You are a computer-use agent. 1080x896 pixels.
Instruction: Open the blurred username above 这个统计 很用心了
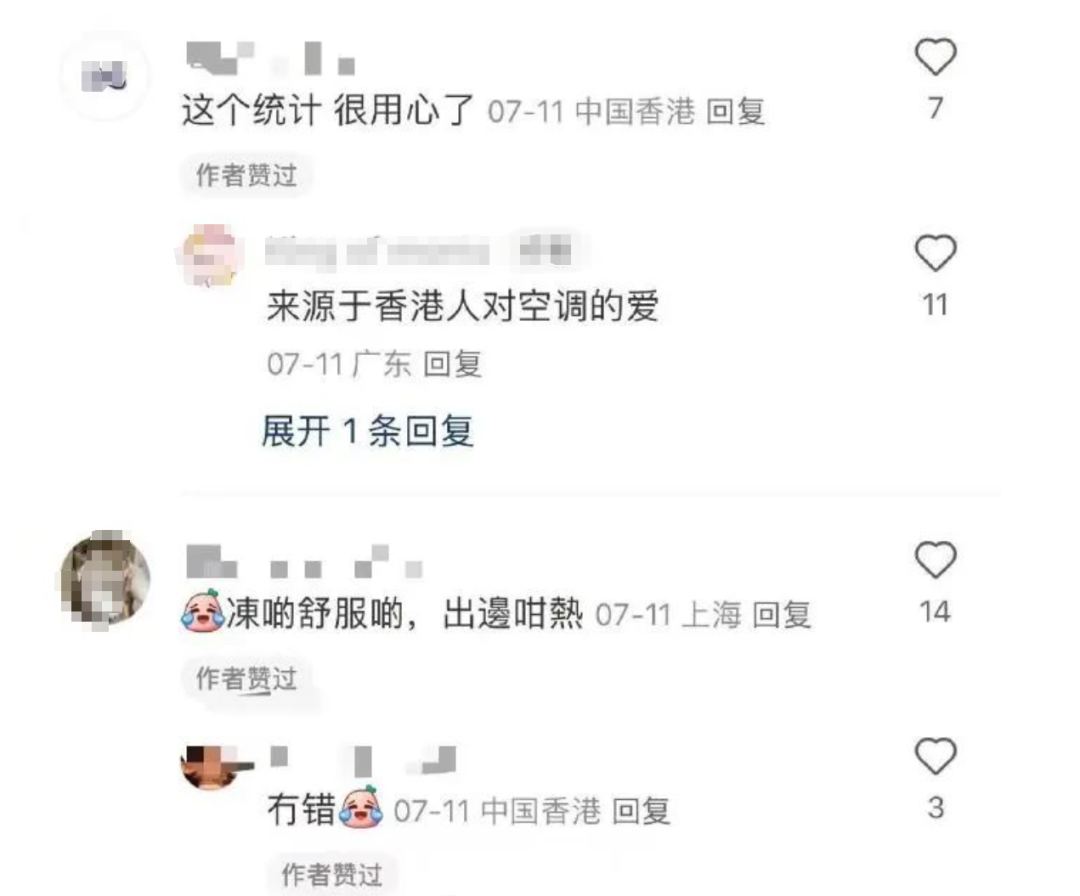click(271, 58)
